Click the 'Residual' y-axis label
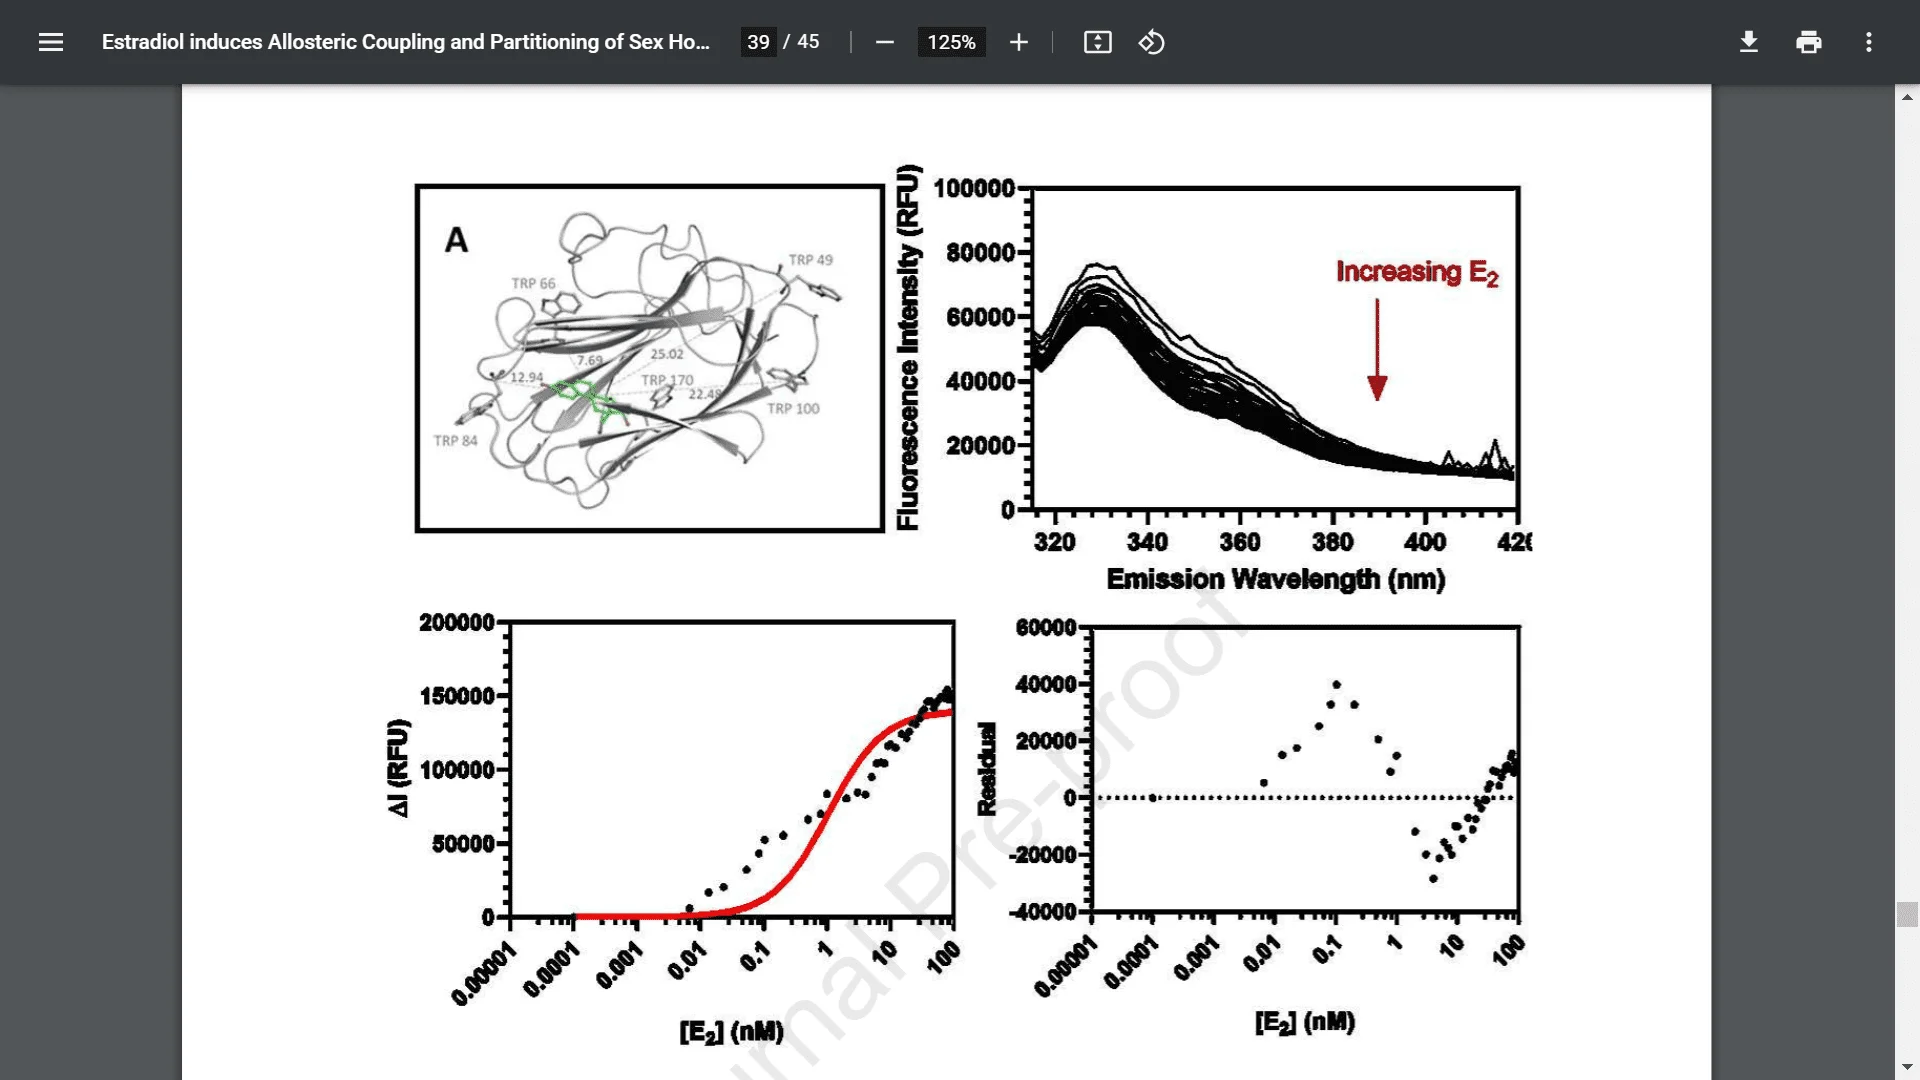The width and height of the screenshot is (1920, 1080). pyautogui.click(x=987, y=769)
